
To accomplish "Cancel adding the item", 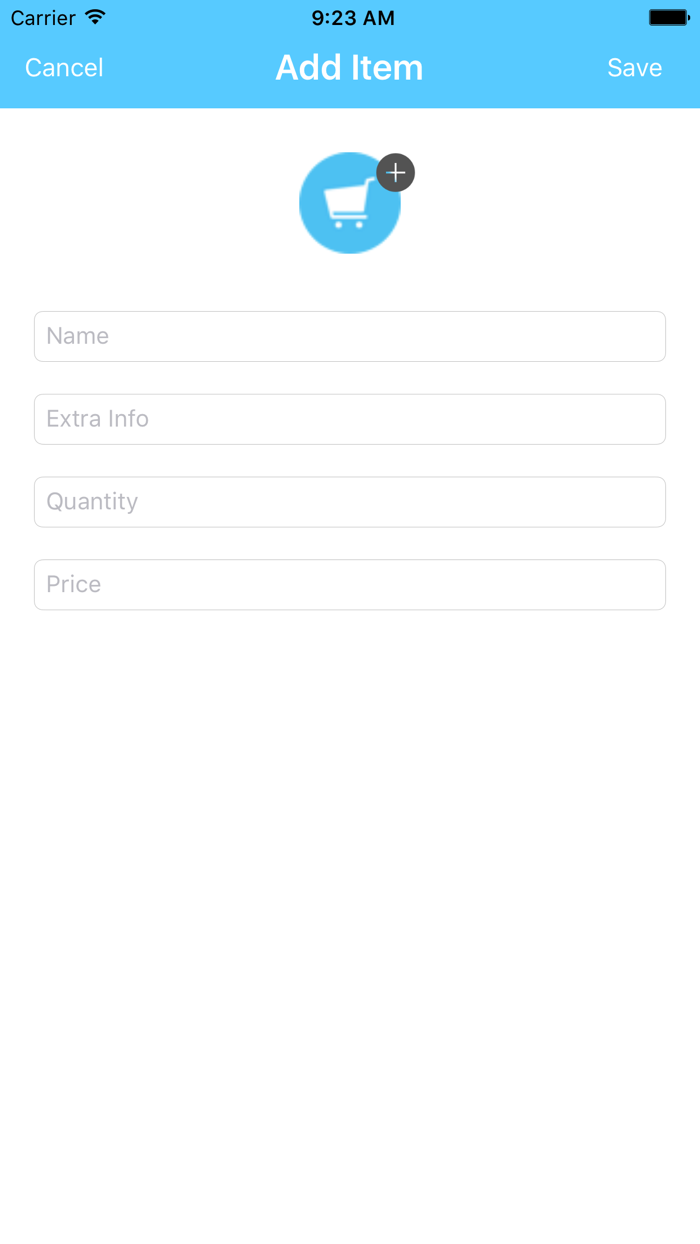I will [x=64, y=67].
